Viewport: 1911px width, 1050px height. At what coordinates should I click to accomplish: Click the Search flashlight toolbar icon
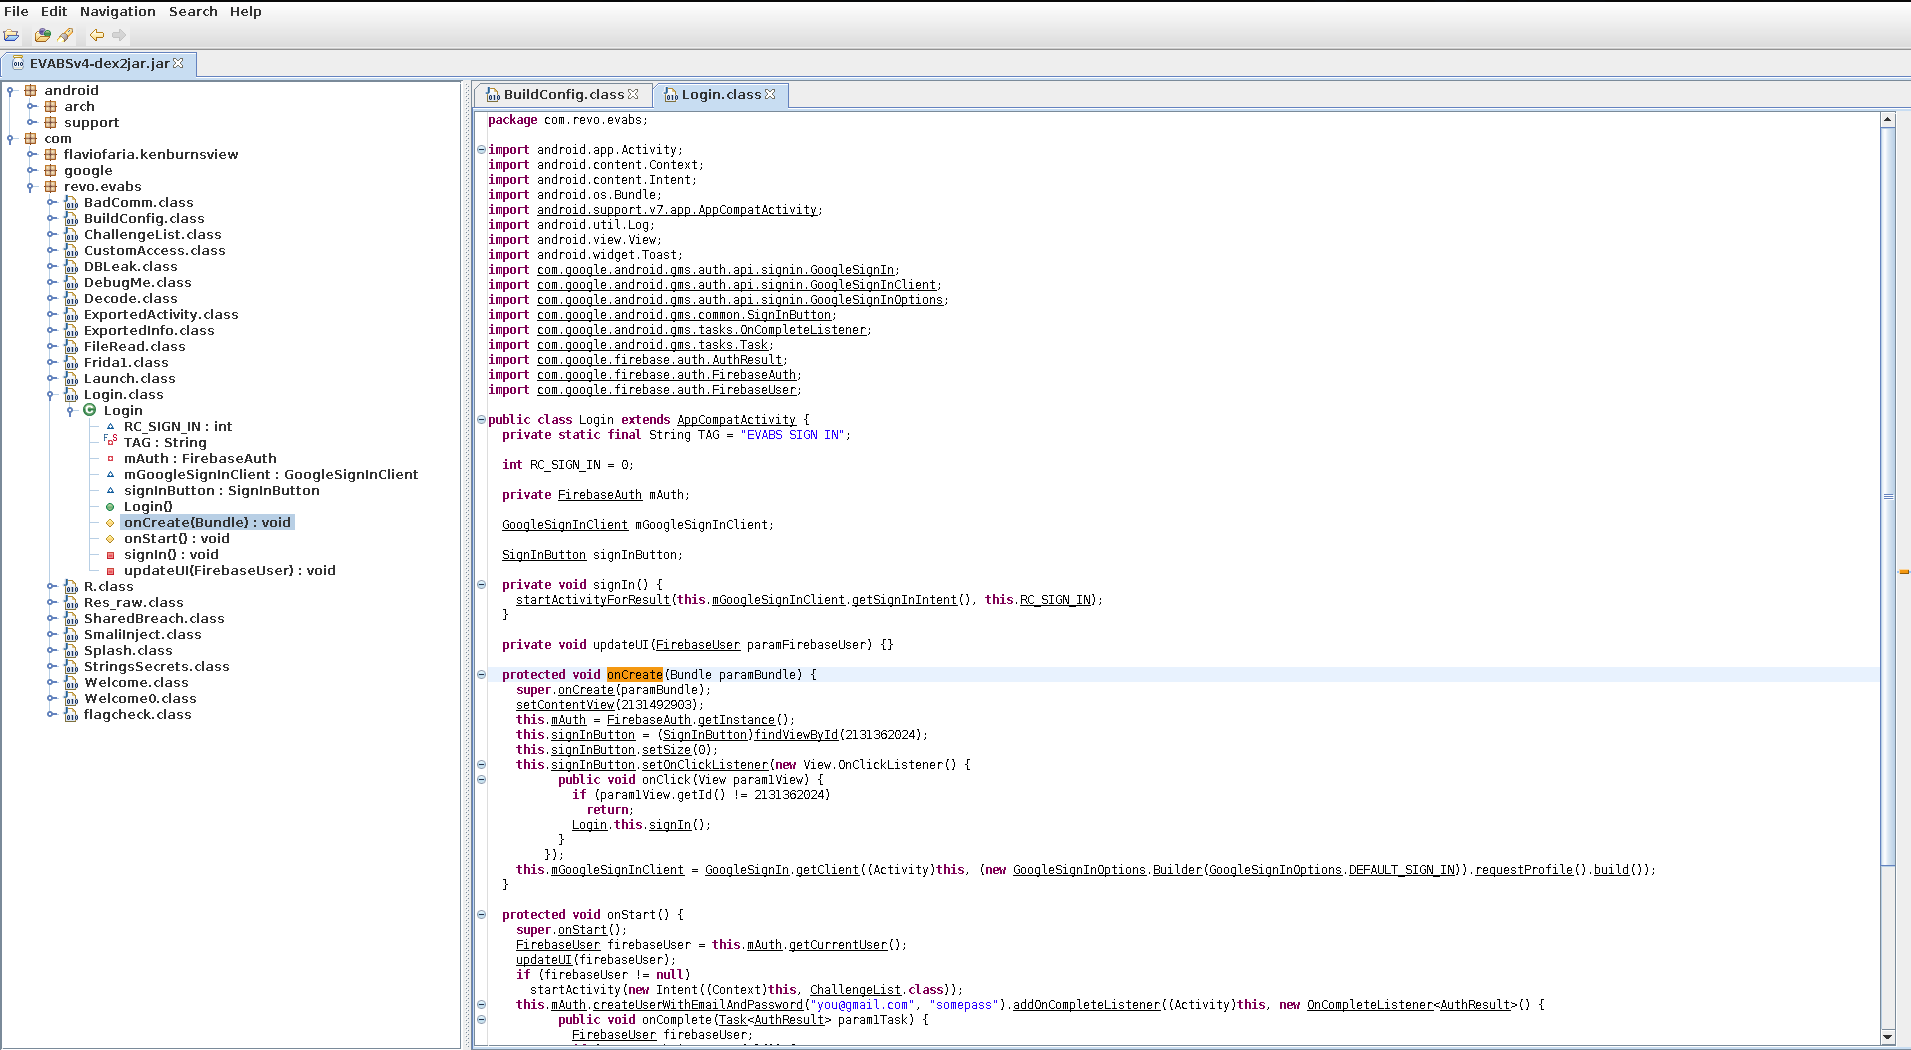(x=66, y=35)
